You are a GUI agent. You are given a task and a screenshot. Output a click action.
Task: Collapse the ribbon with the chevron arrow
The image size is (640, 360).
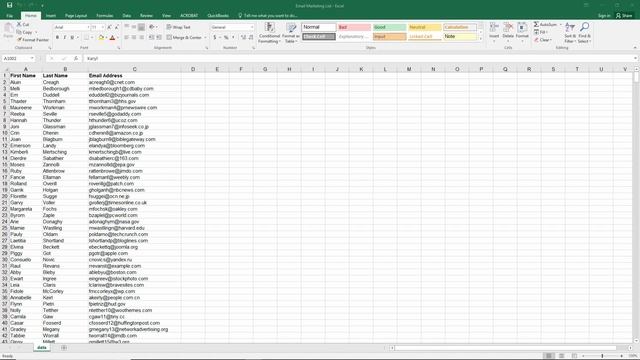pyautogui.click(x=635, y=48)
